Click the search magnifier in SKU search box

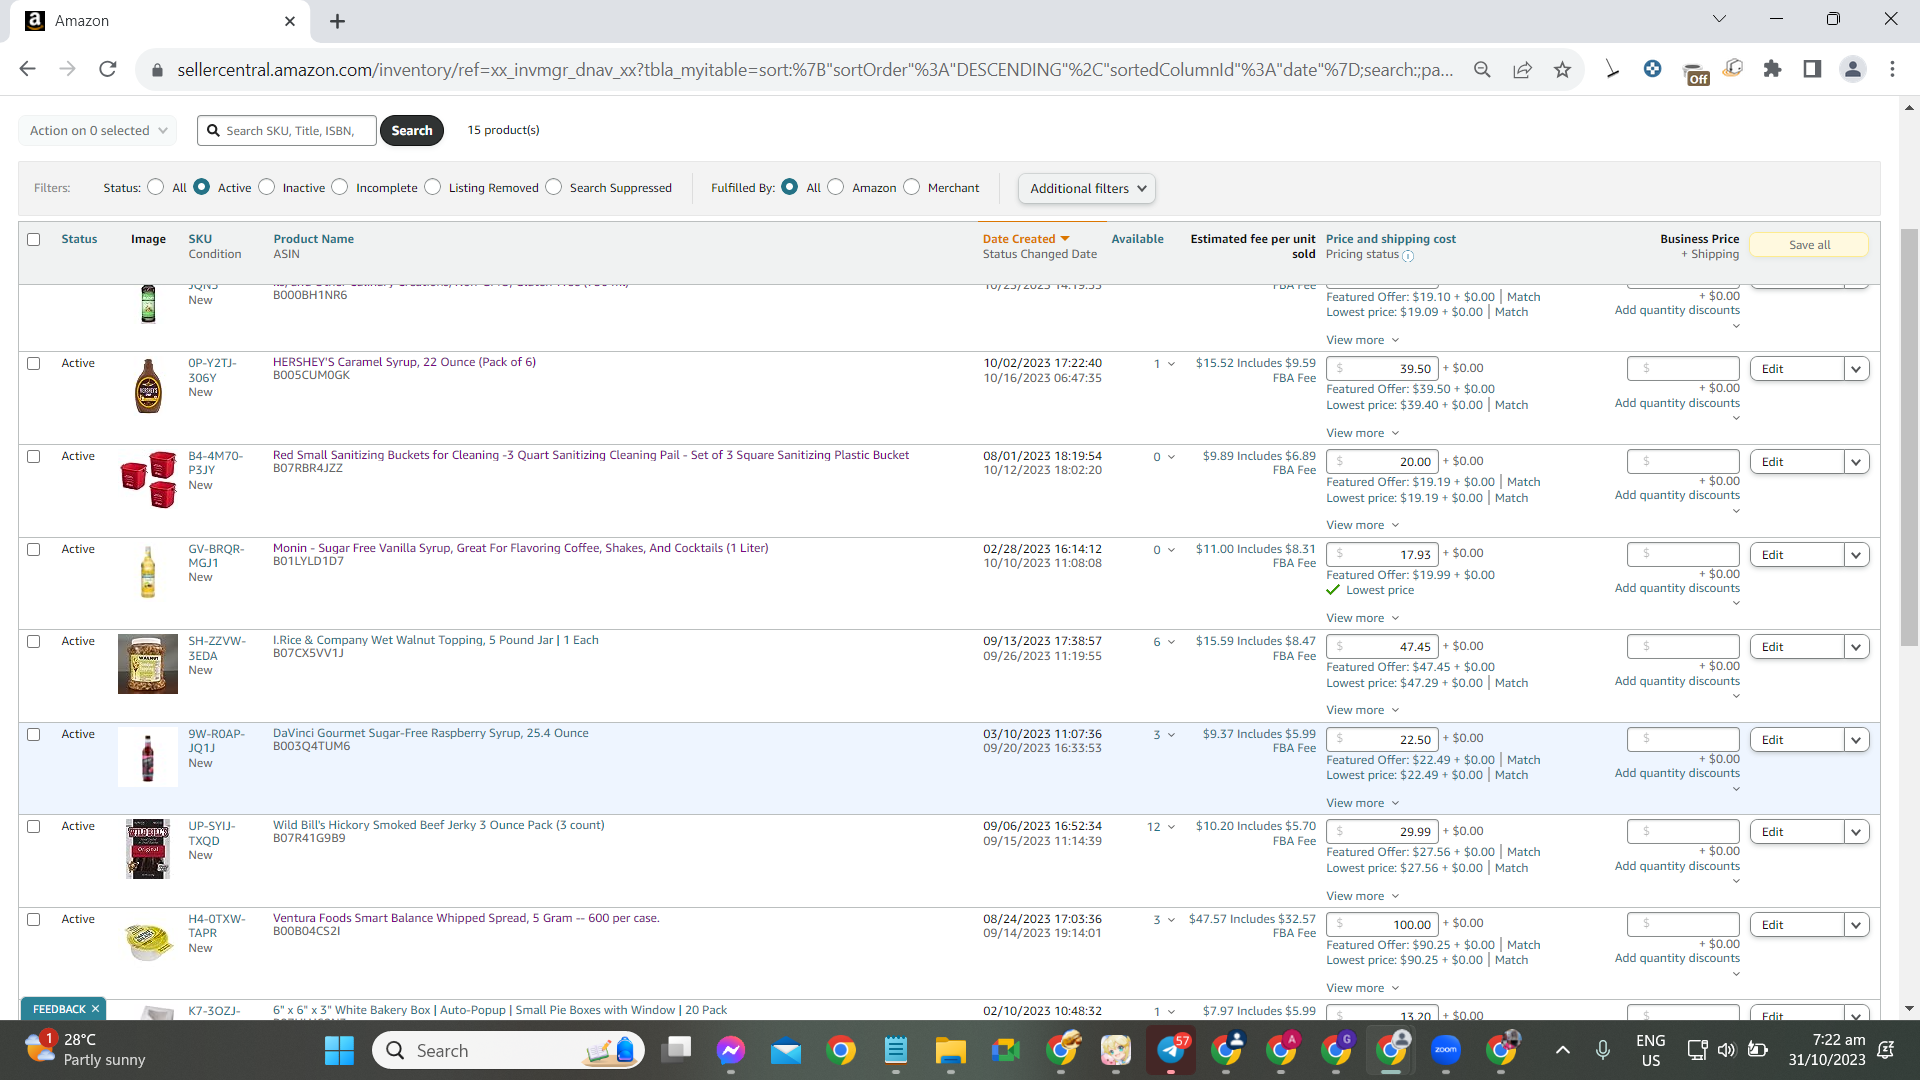click(213, 131)
